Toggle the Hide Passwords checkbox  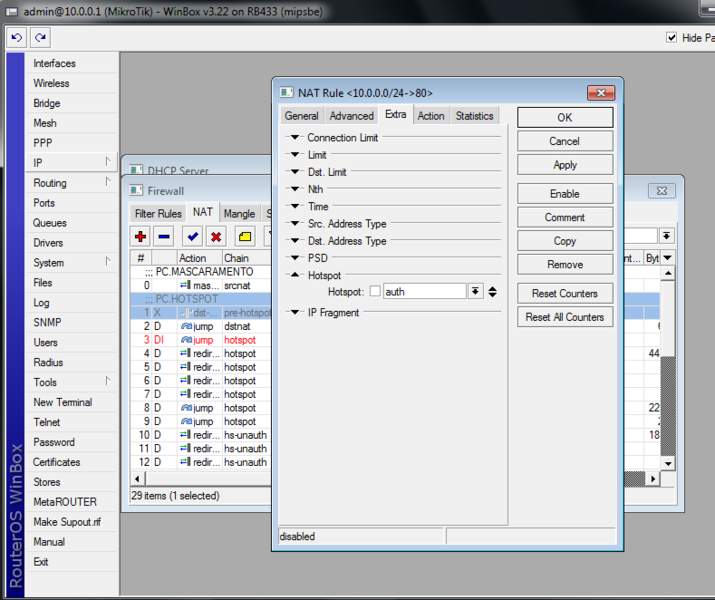(671, 37)
